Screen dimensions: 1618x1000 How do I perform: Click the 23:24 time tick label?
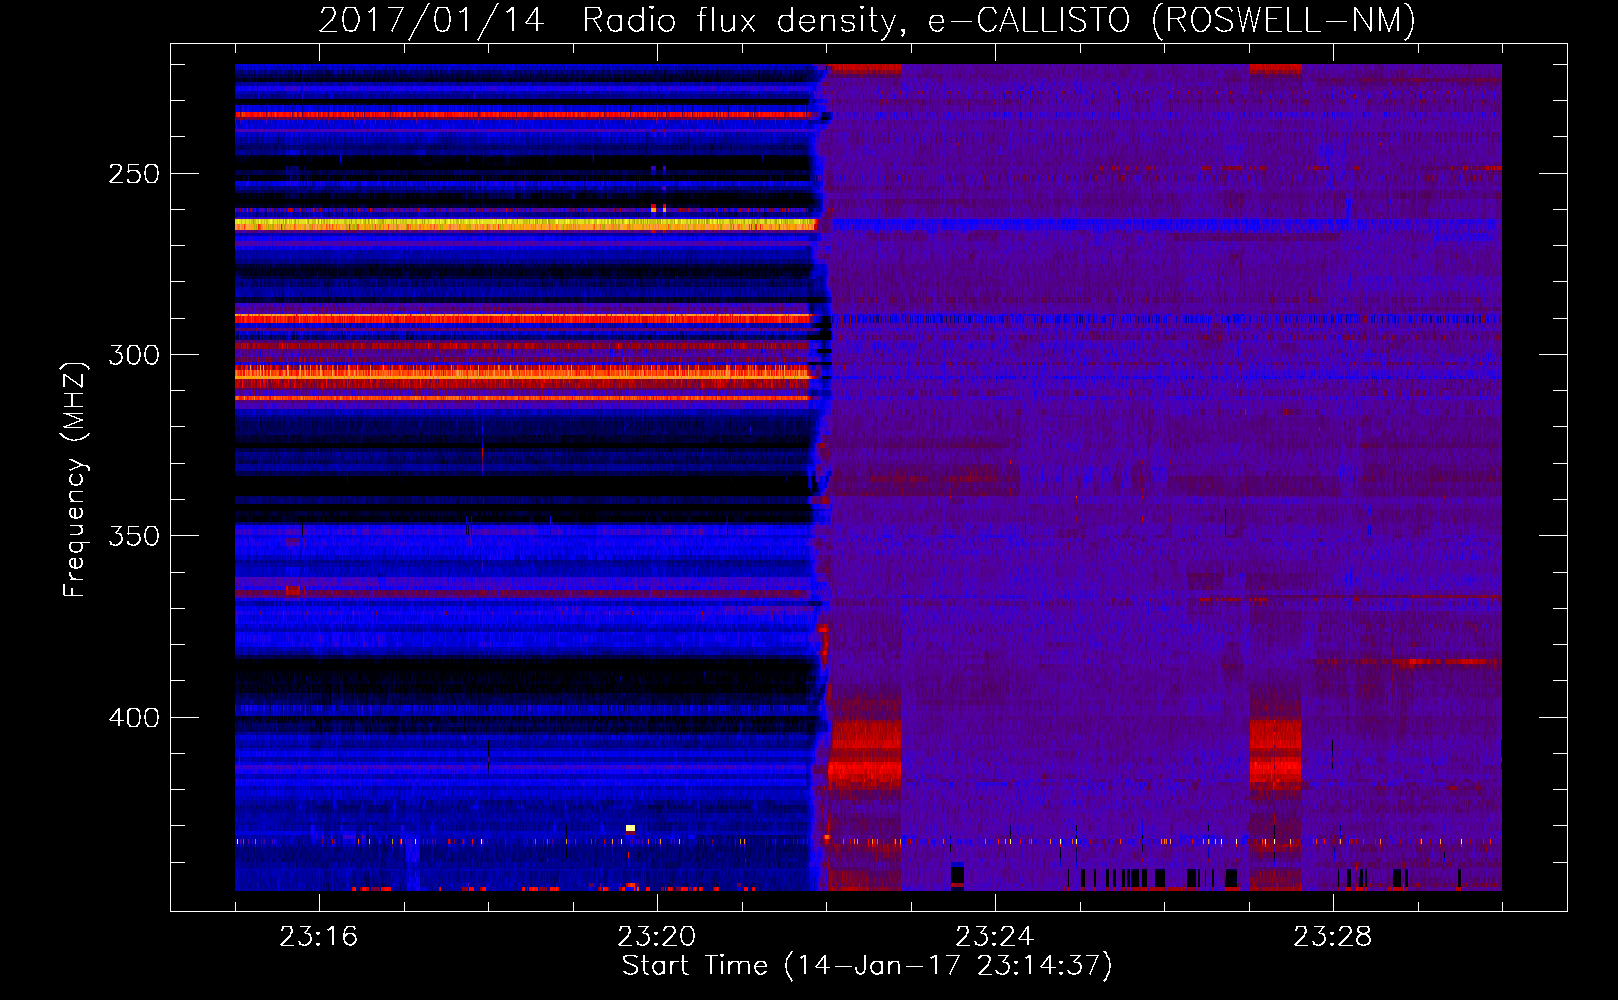(994, 936)
